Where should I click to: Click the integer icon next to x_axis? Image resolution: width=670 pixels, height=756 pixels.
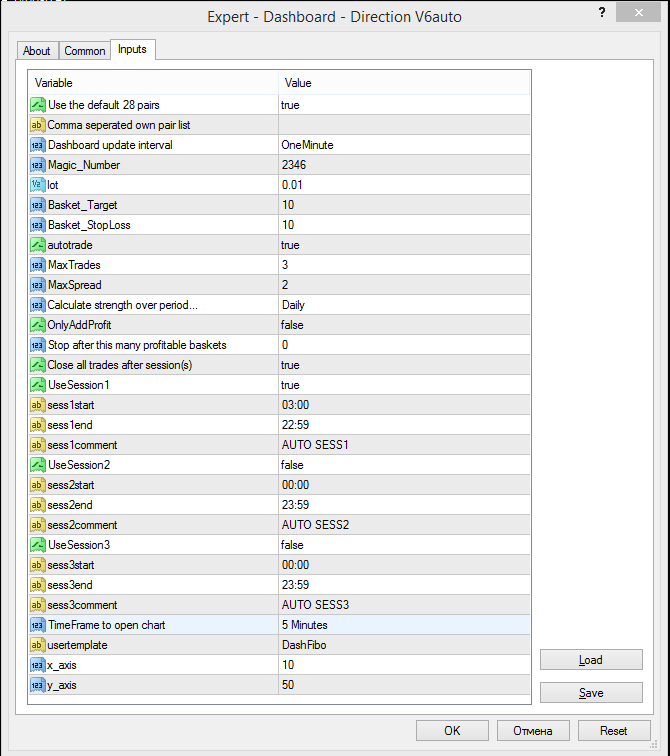[37, 665]
